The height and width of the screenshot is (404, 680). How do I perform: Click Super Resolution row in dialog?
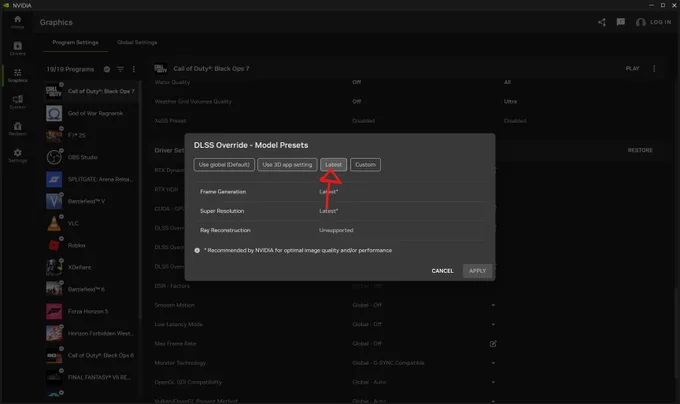click(x=340, y=211)
